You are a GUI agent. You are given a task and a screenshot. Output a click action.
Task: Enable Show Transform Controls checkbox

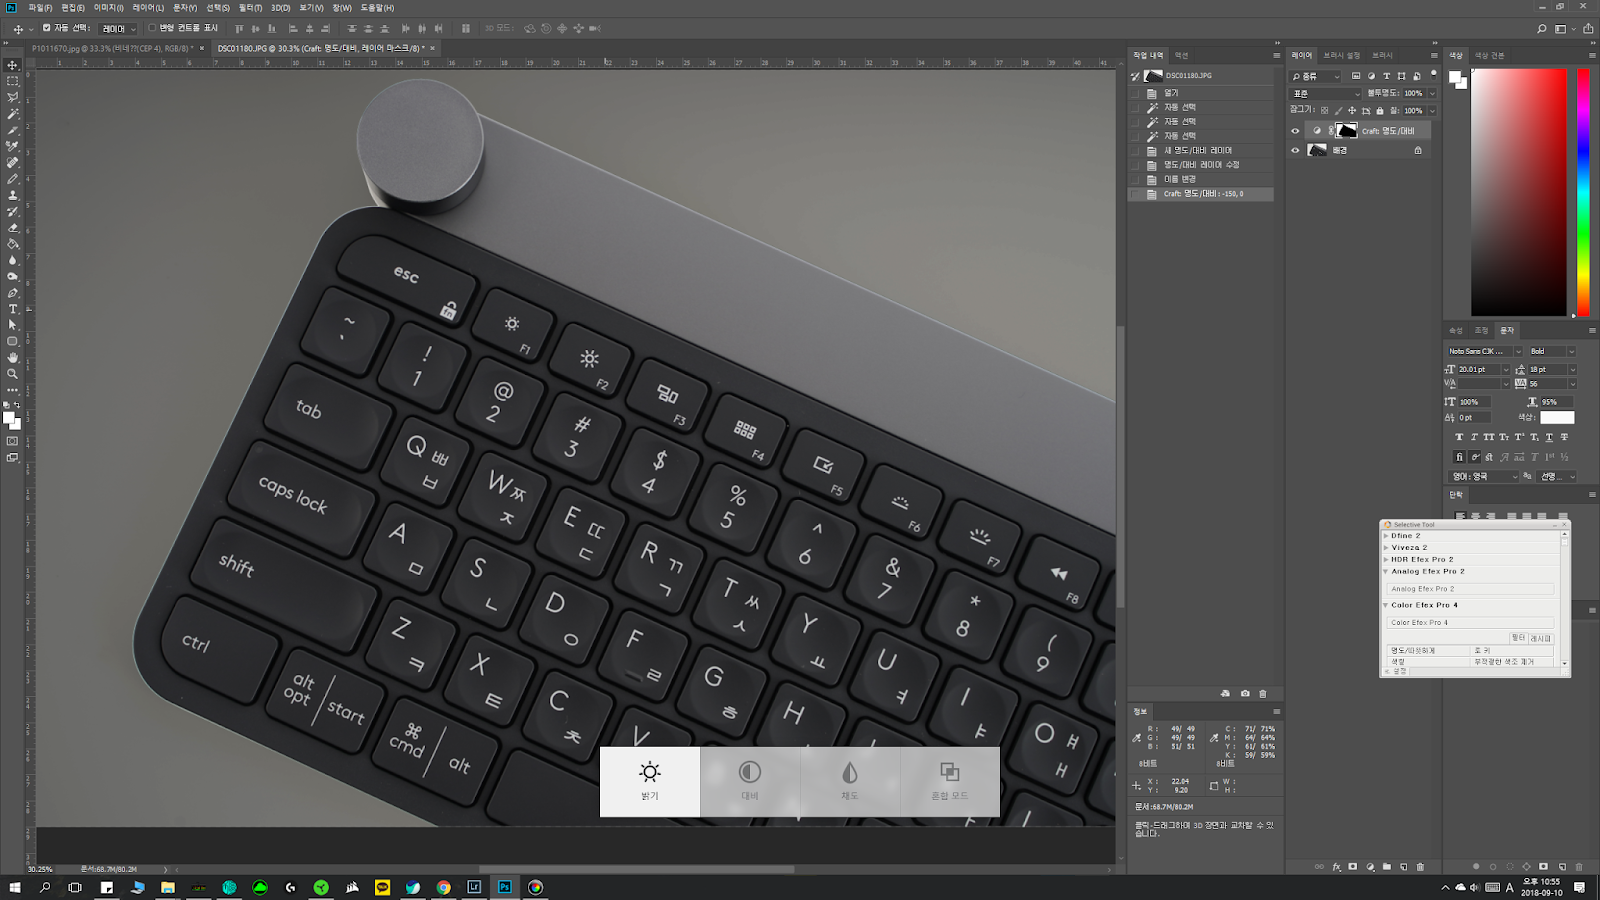tap(152, 29)
